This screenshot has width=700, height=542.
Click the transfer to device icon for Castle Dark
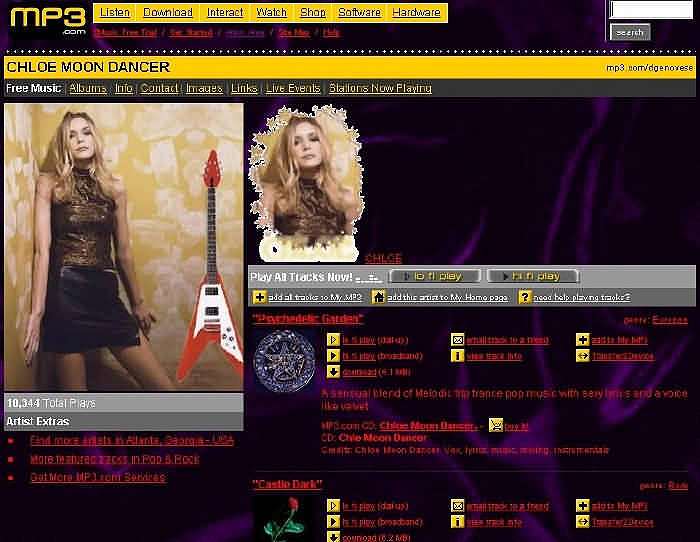583,522
